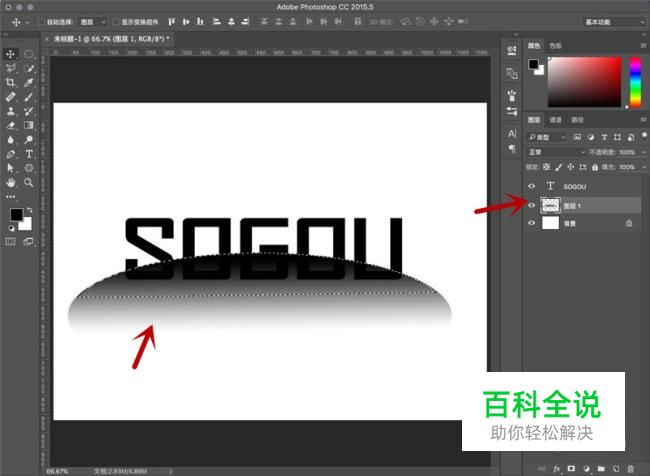
Task: Open the Auto-Select layer/group dropdown
Action: [93, 22]
